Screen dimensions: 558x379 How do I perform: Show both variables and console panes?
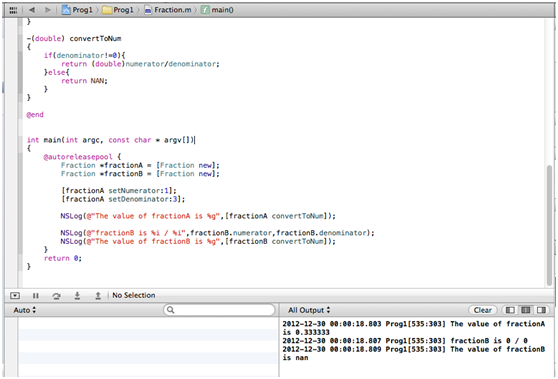click(526, 310)
